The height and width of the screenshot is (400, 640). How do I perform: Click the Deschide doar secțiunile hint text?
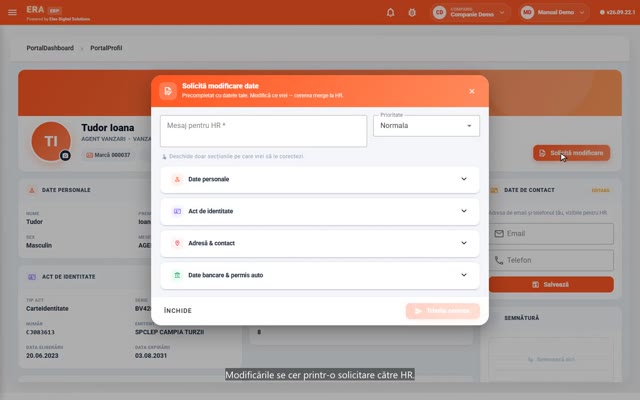coord(236,156)
